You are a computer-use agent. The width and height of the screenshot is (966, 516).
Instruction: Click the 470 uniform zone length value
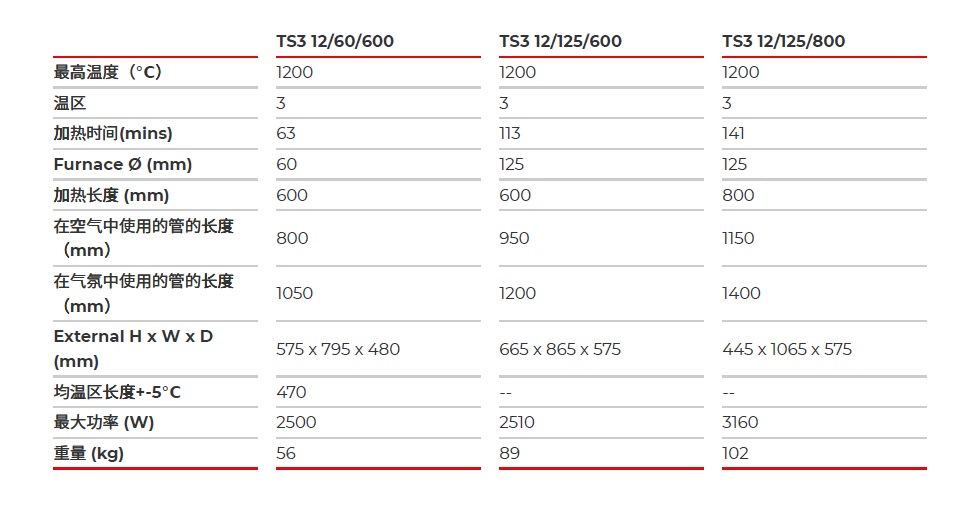coord(291,392)
